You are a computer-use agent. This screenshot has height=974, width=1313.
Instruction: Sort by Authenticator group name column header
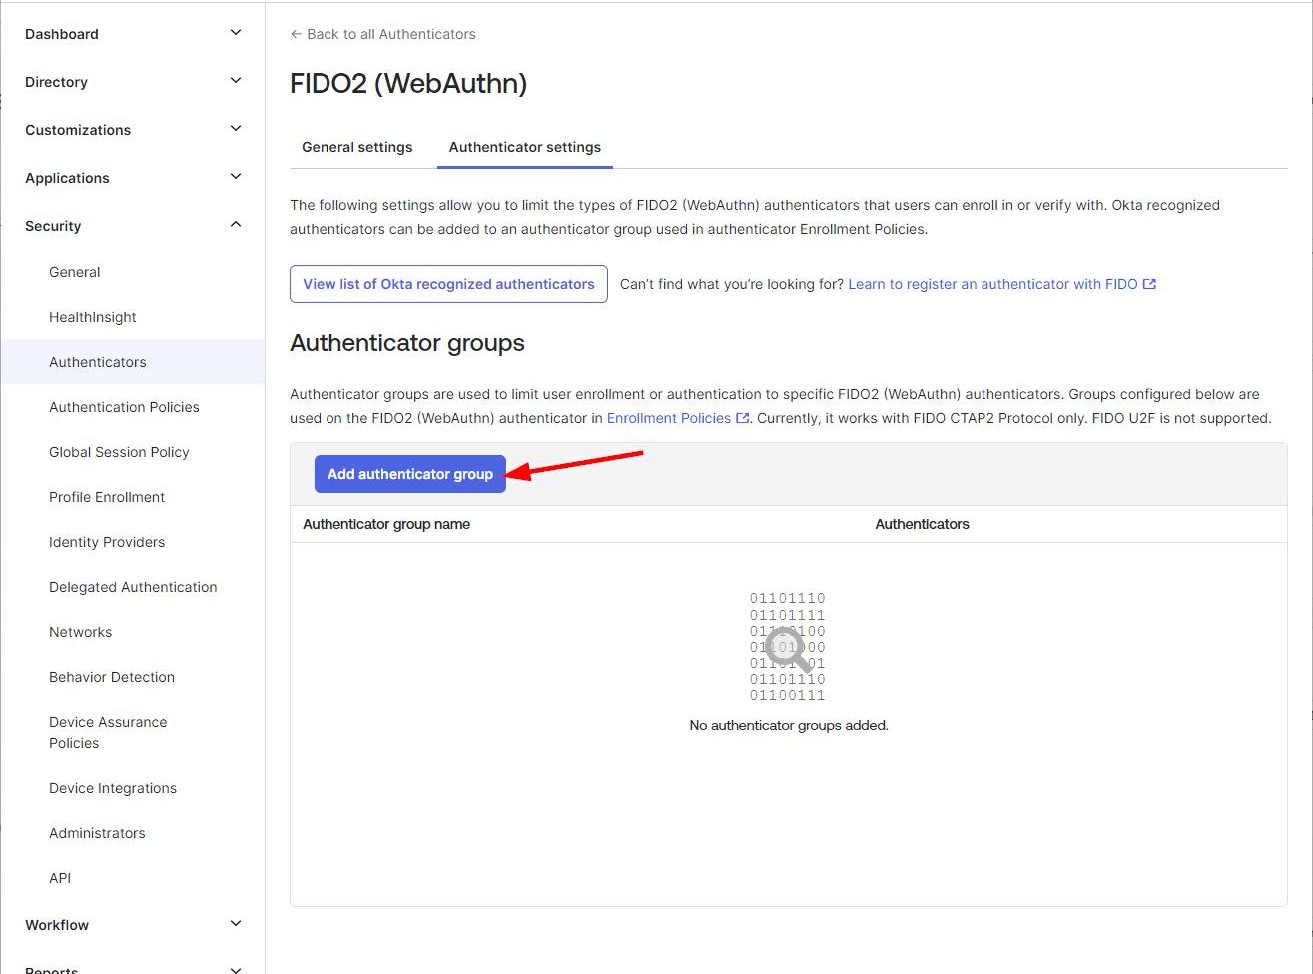(x=386, y=524)
